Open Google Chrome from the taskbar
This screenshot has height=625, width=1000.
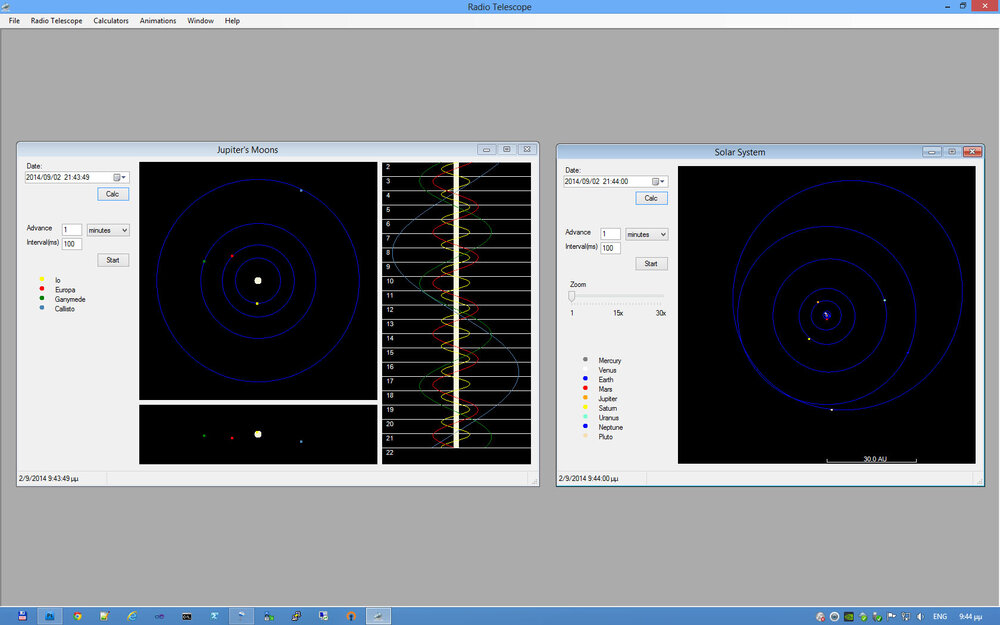(77, 616)
